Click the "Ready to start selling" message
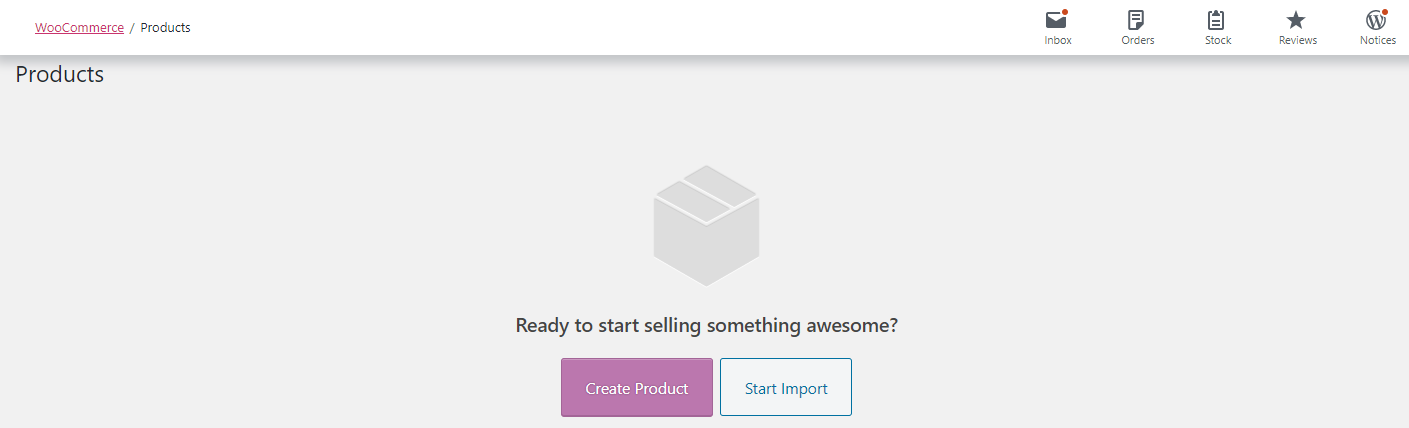The height and width of the screenshot is (428, 1409). [706, 325]
